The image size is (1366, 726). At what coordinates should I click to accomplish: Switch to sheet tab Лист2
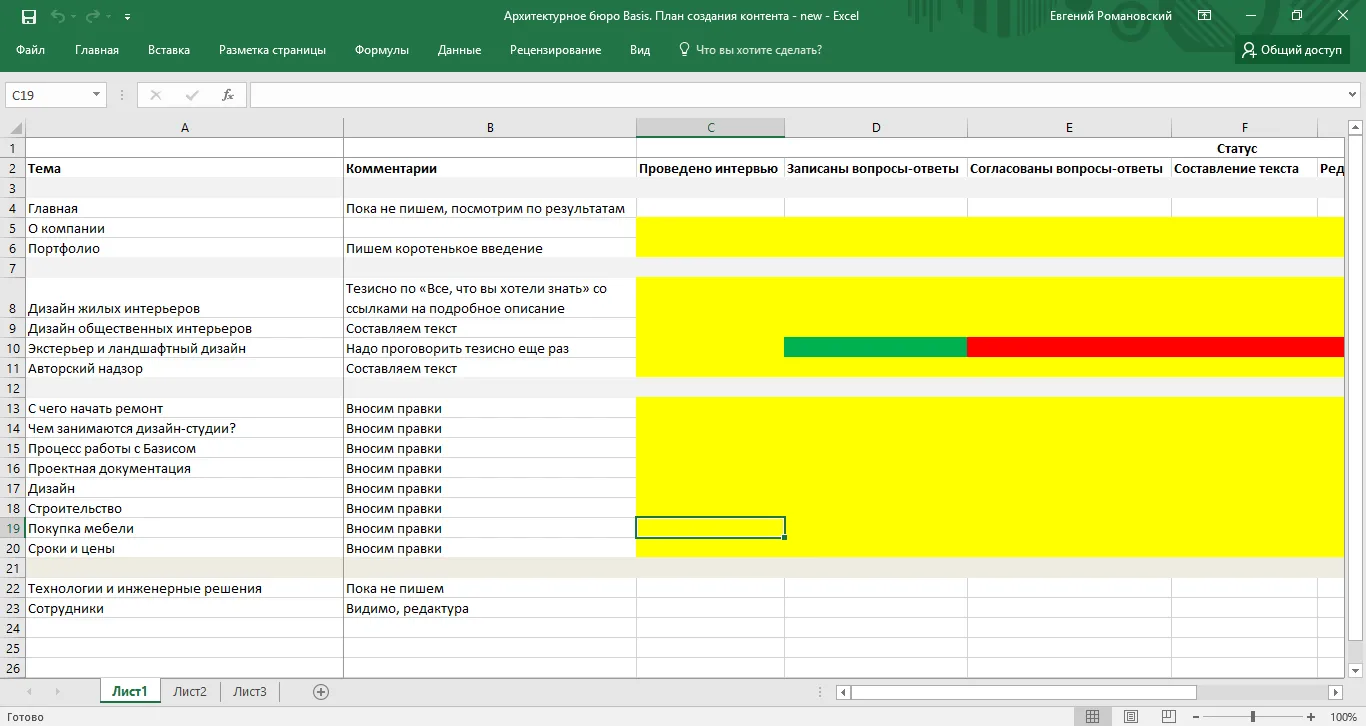click(x=190, y=691)
